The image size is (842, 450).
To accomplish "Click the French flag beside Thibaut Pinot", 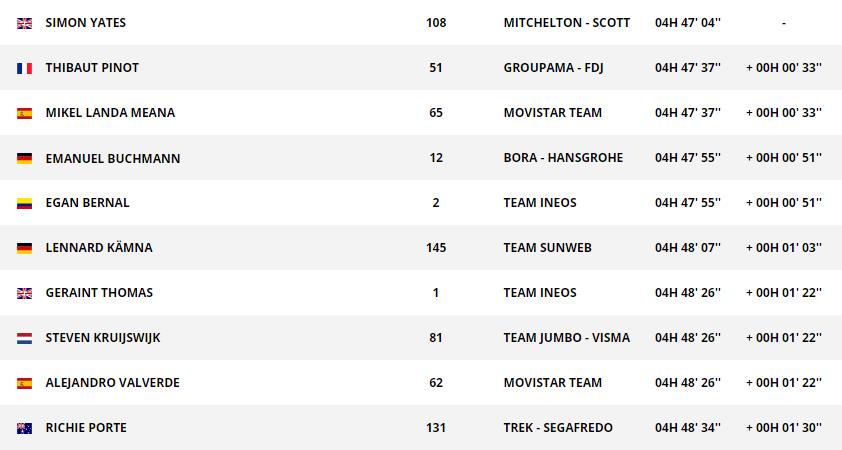I will [25, 68].
